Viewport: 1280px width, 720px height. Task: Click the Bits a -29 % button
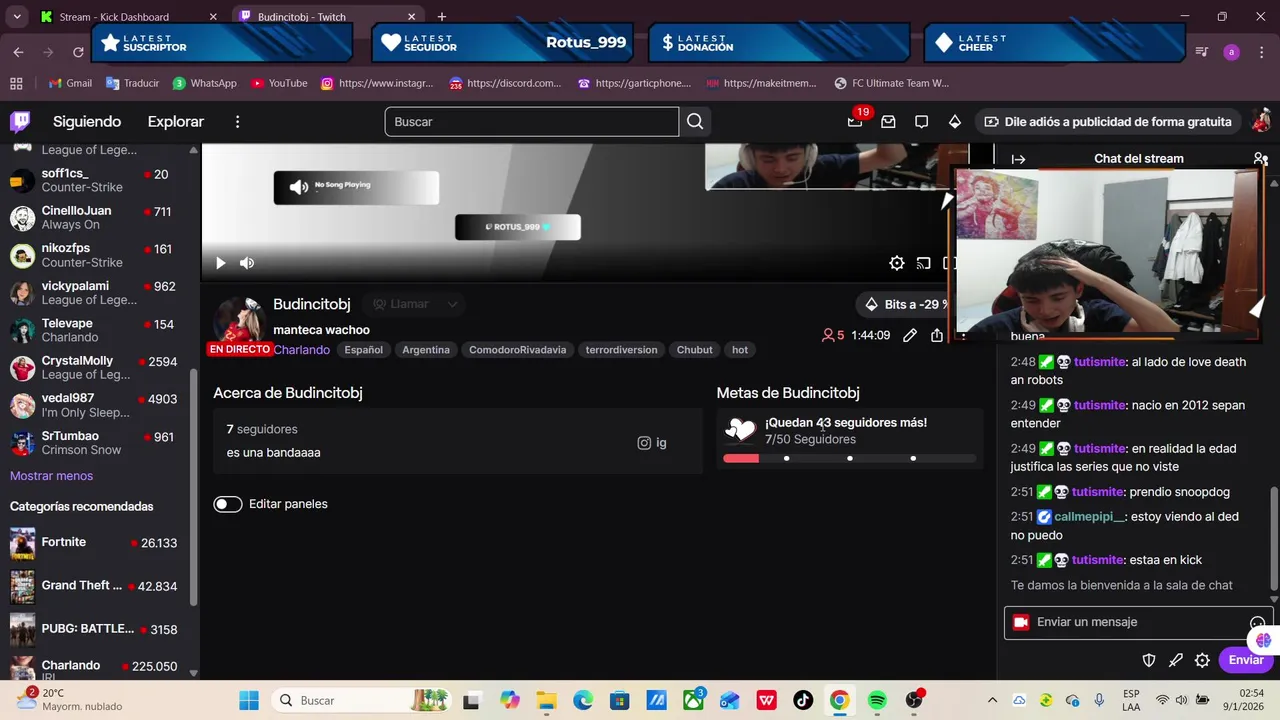907,304
